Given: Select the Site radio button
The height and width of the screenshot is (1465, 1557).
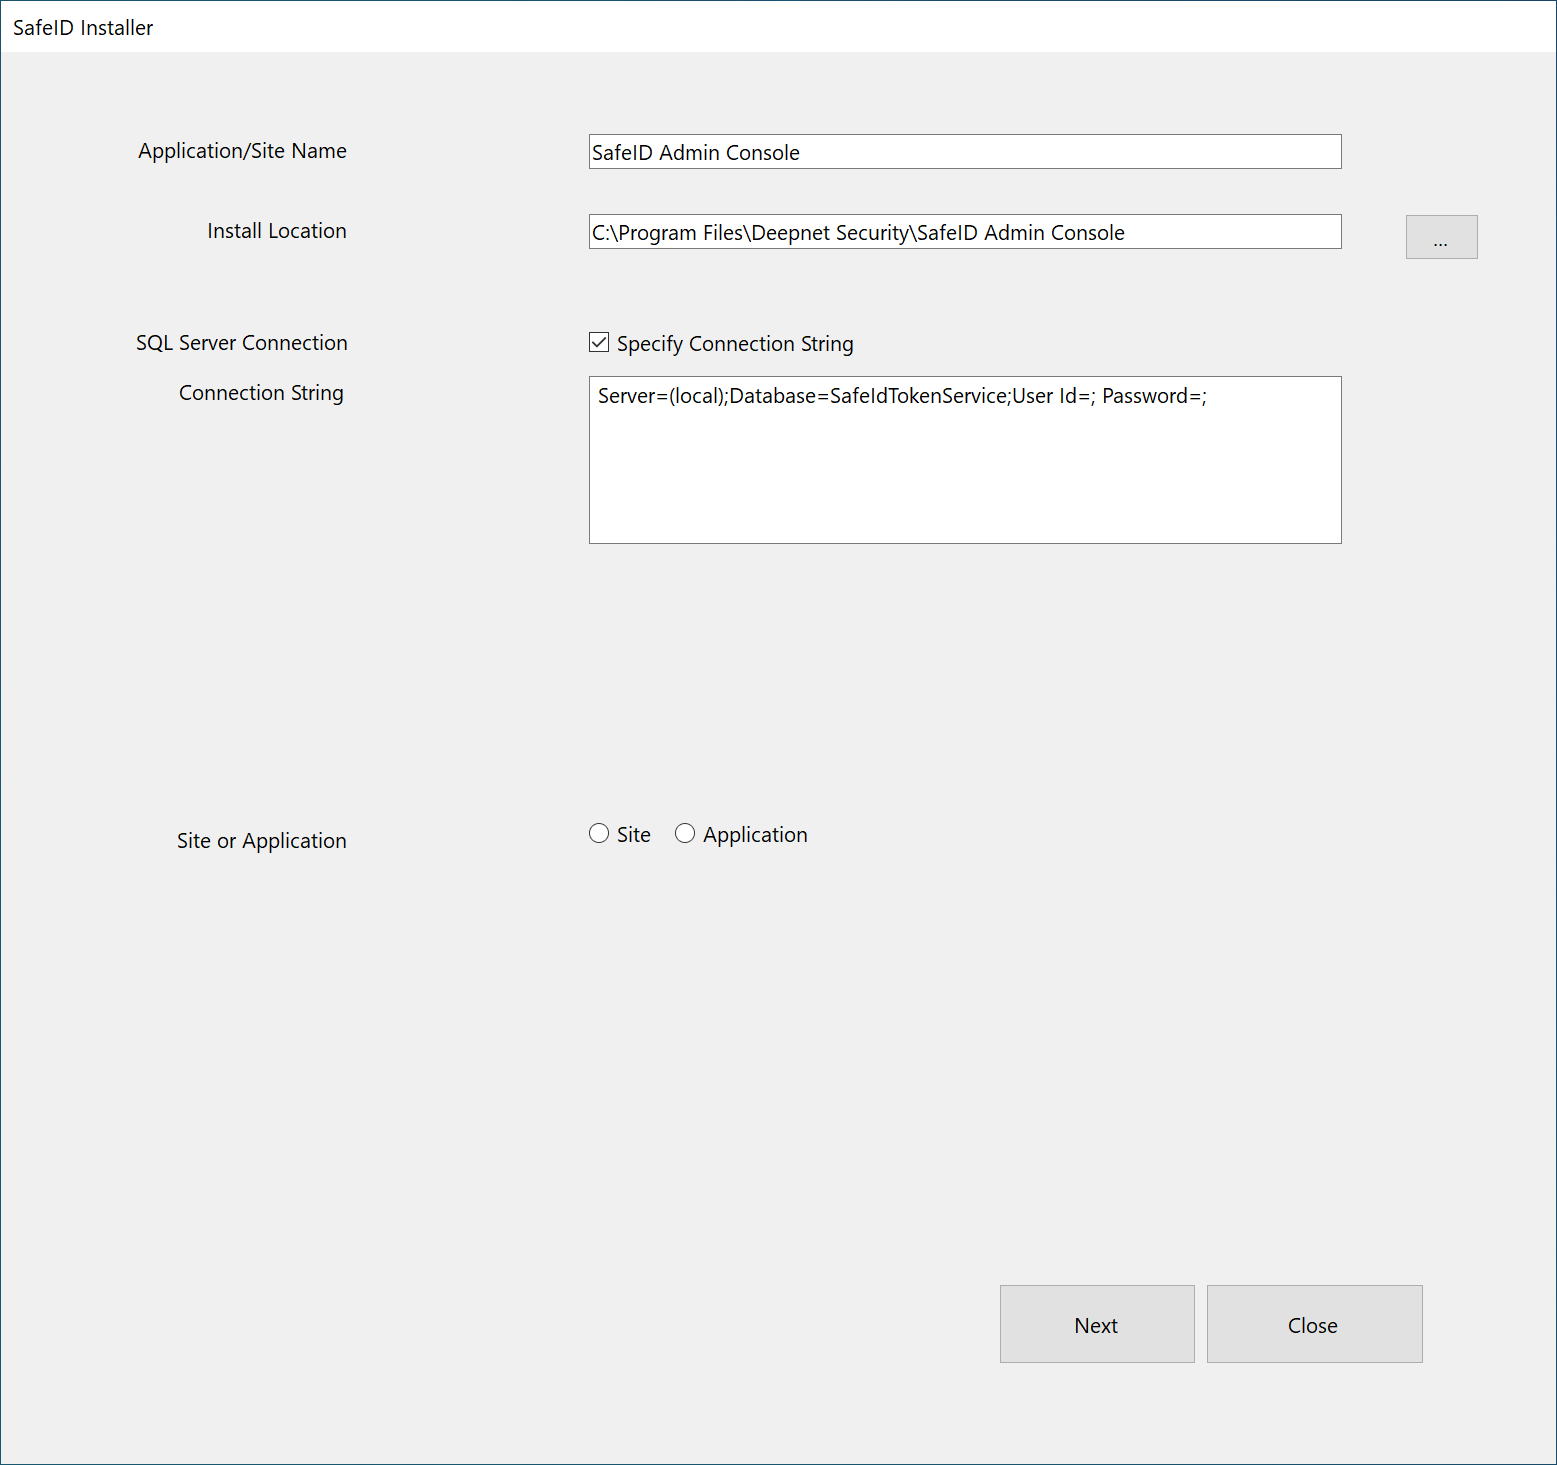Looking at the screenshot, I should 599,834.
